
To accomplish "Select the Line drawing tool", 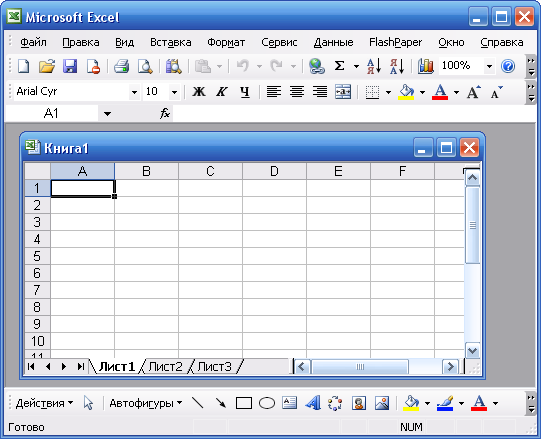I will click(x=197, y=403).
